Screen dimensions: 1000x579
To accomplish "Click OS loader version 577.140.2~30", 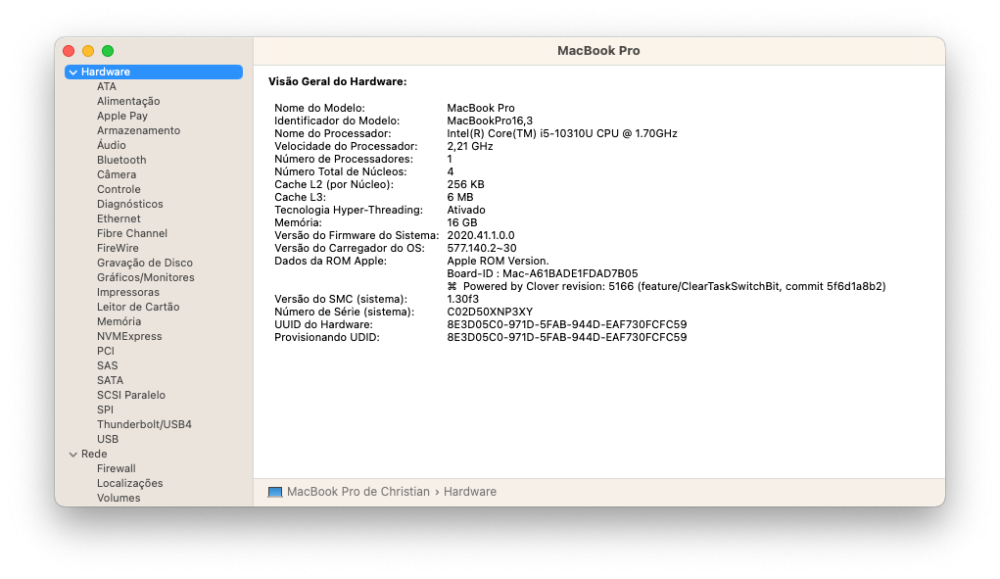I will (482, 248).
